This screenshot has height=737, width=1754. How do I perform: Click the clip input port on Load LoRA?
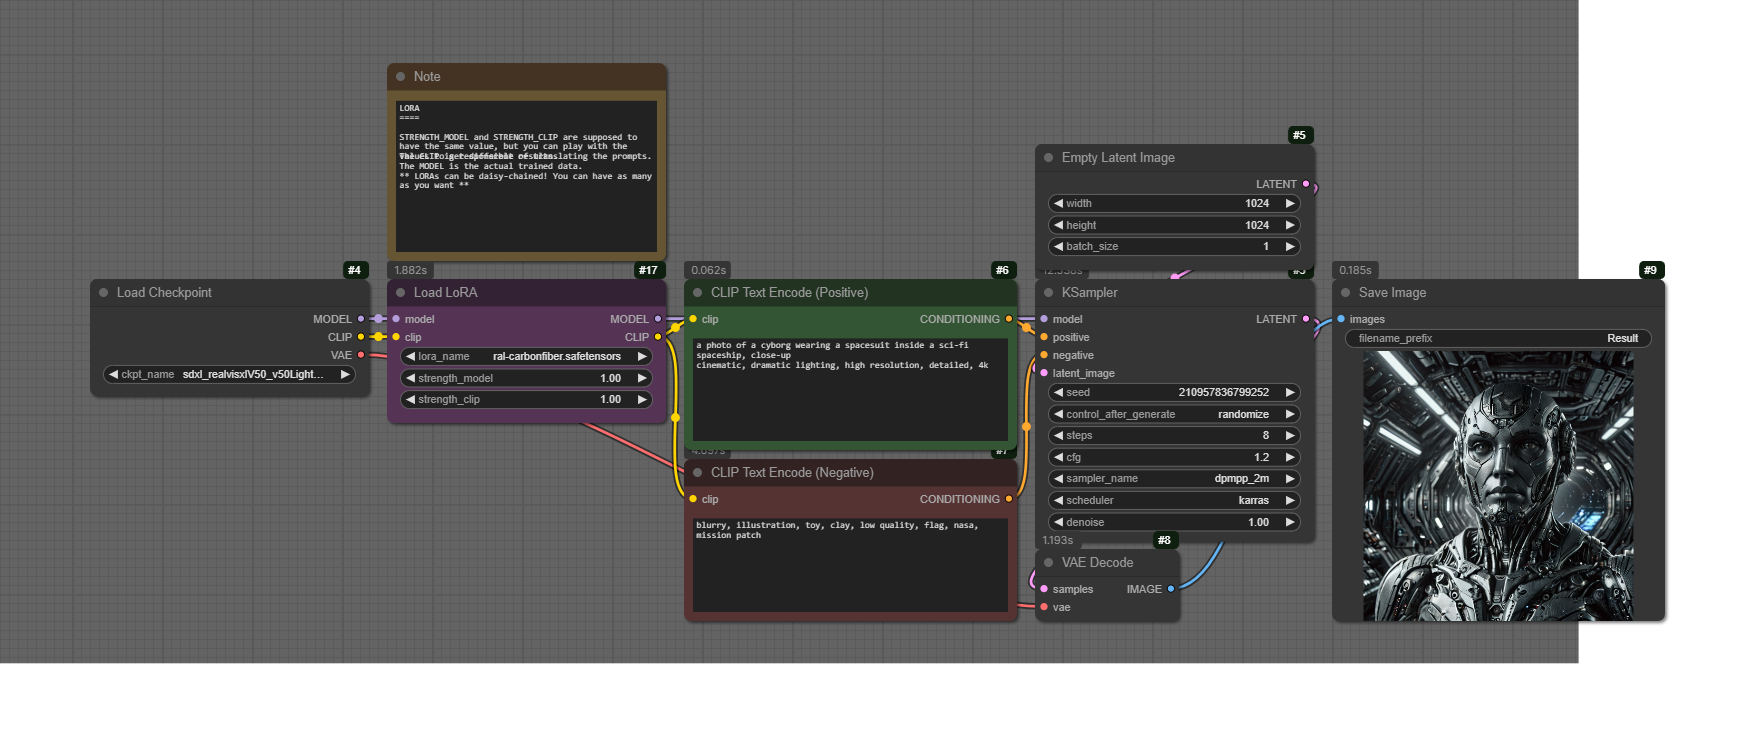[x=396, y=337]
